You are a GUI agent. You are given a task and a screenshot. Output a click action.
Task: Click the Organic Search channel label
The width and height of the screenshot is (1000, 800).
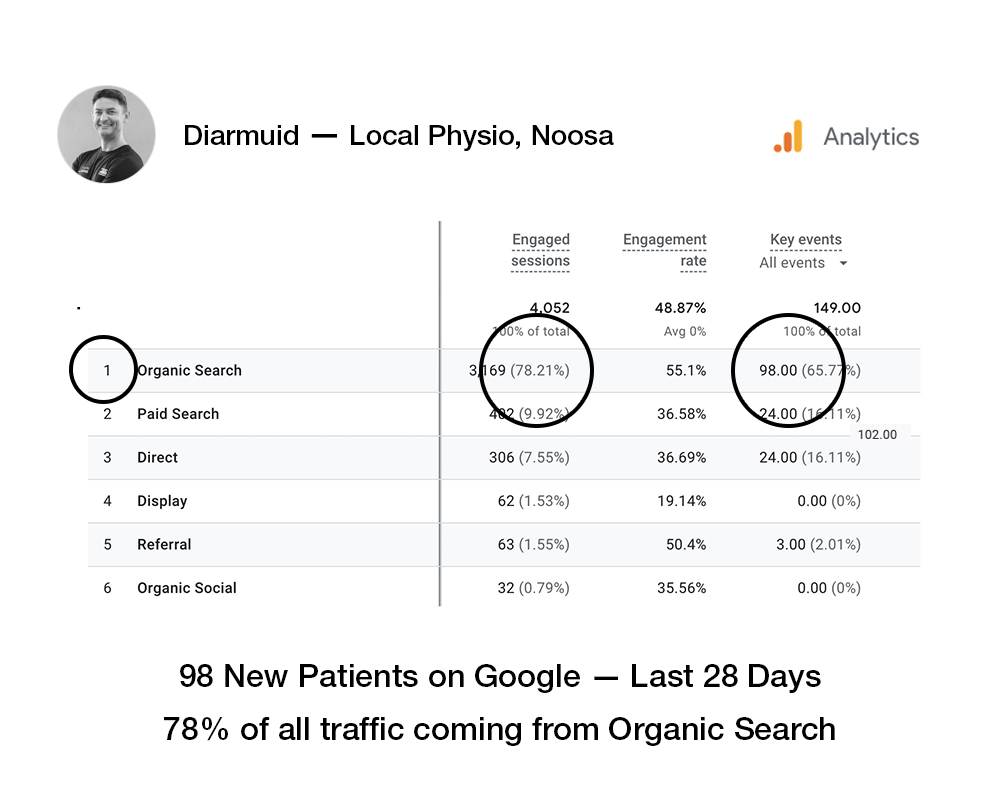[189, 370]
